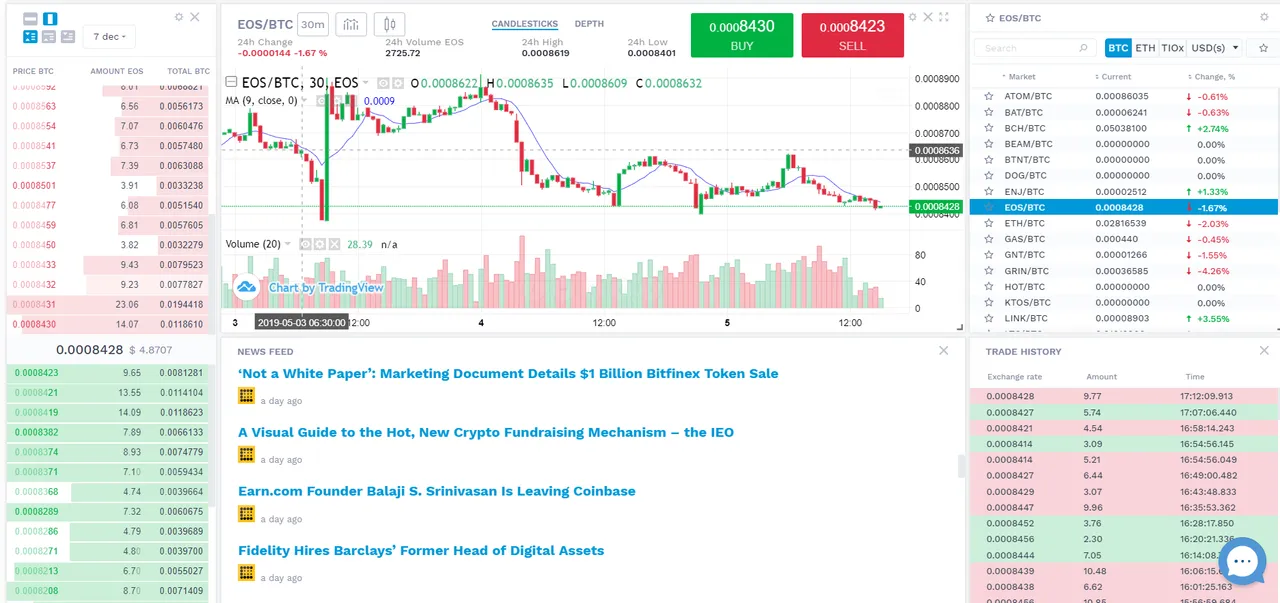Open the Volume (20) indicator dropdown arrow
Viewport: 1280px width, 603px height.
pyautogui.click(x=288, y=244)
